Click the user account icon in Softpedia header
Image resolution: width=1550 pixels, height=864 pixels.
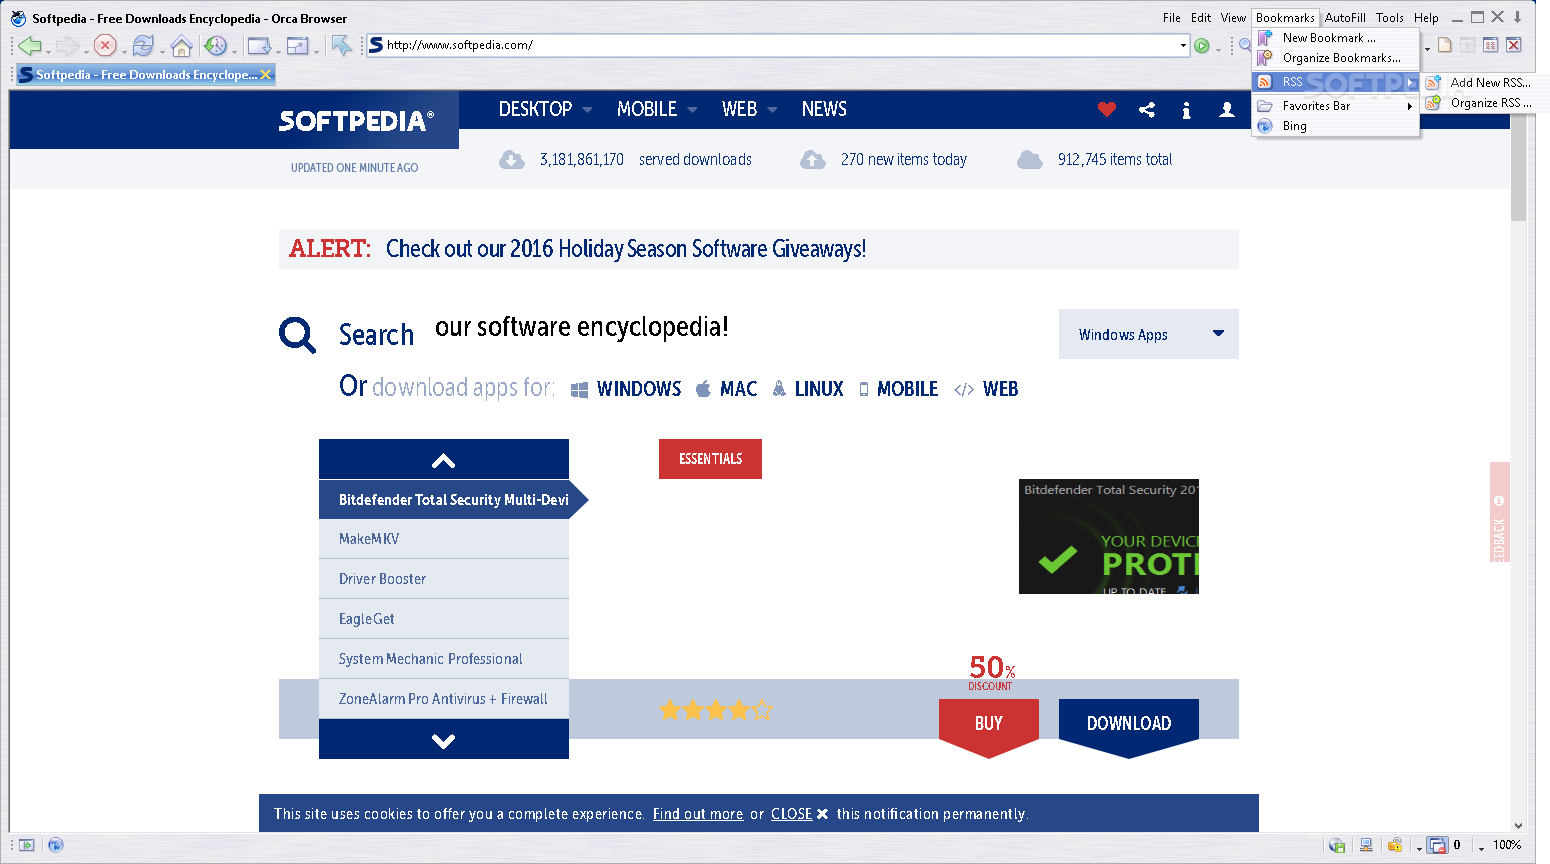click(1227, 109)
